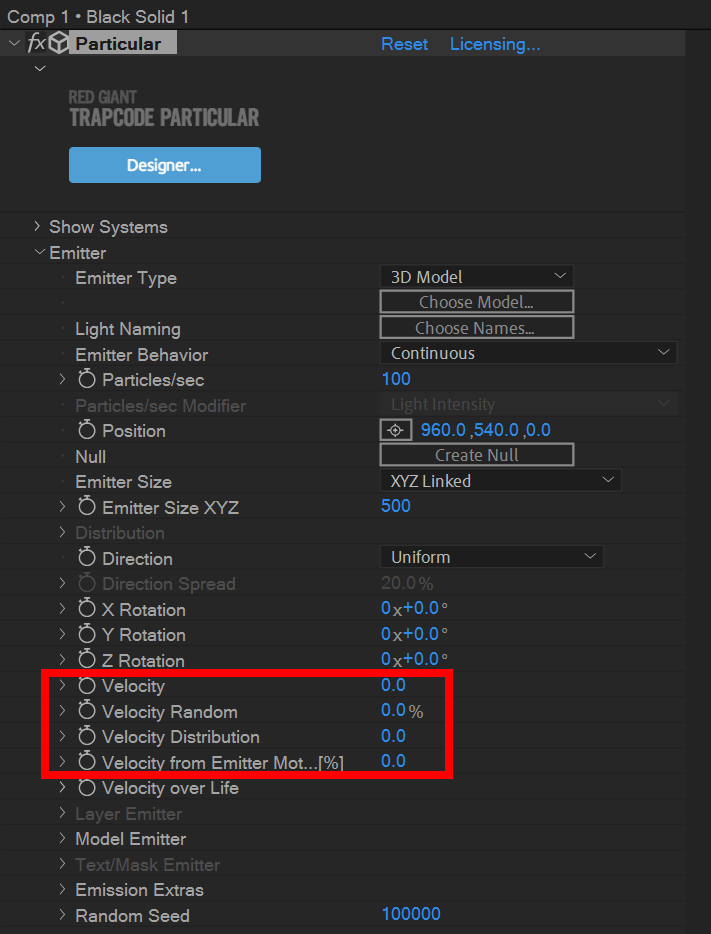
Task: Expand the Y Rotation property
Action: point(62,634)
